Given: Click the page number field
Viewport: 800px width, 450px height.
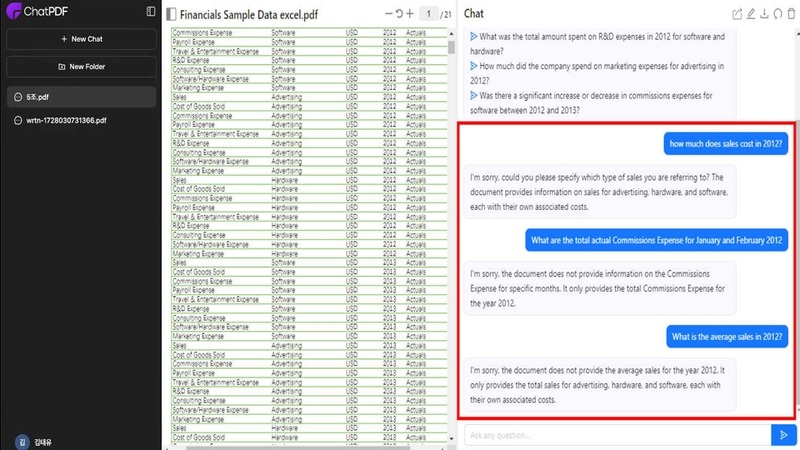Looking at the screenshot, I should click(x=429, y=14).
